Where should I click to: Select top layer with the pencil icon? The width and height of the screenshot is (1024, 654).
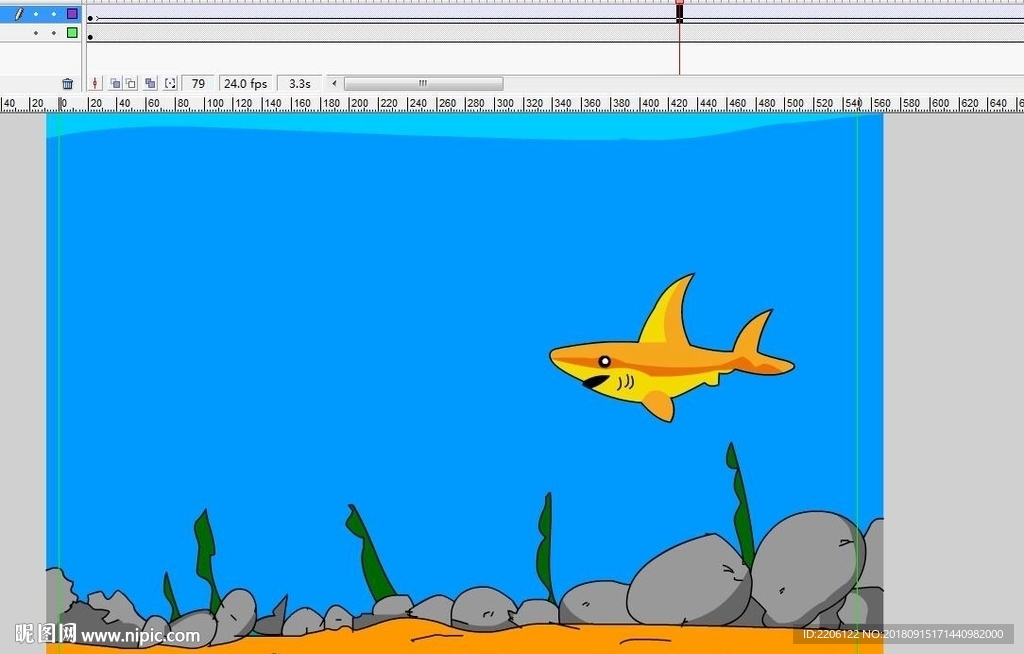[x=18, y=14]
